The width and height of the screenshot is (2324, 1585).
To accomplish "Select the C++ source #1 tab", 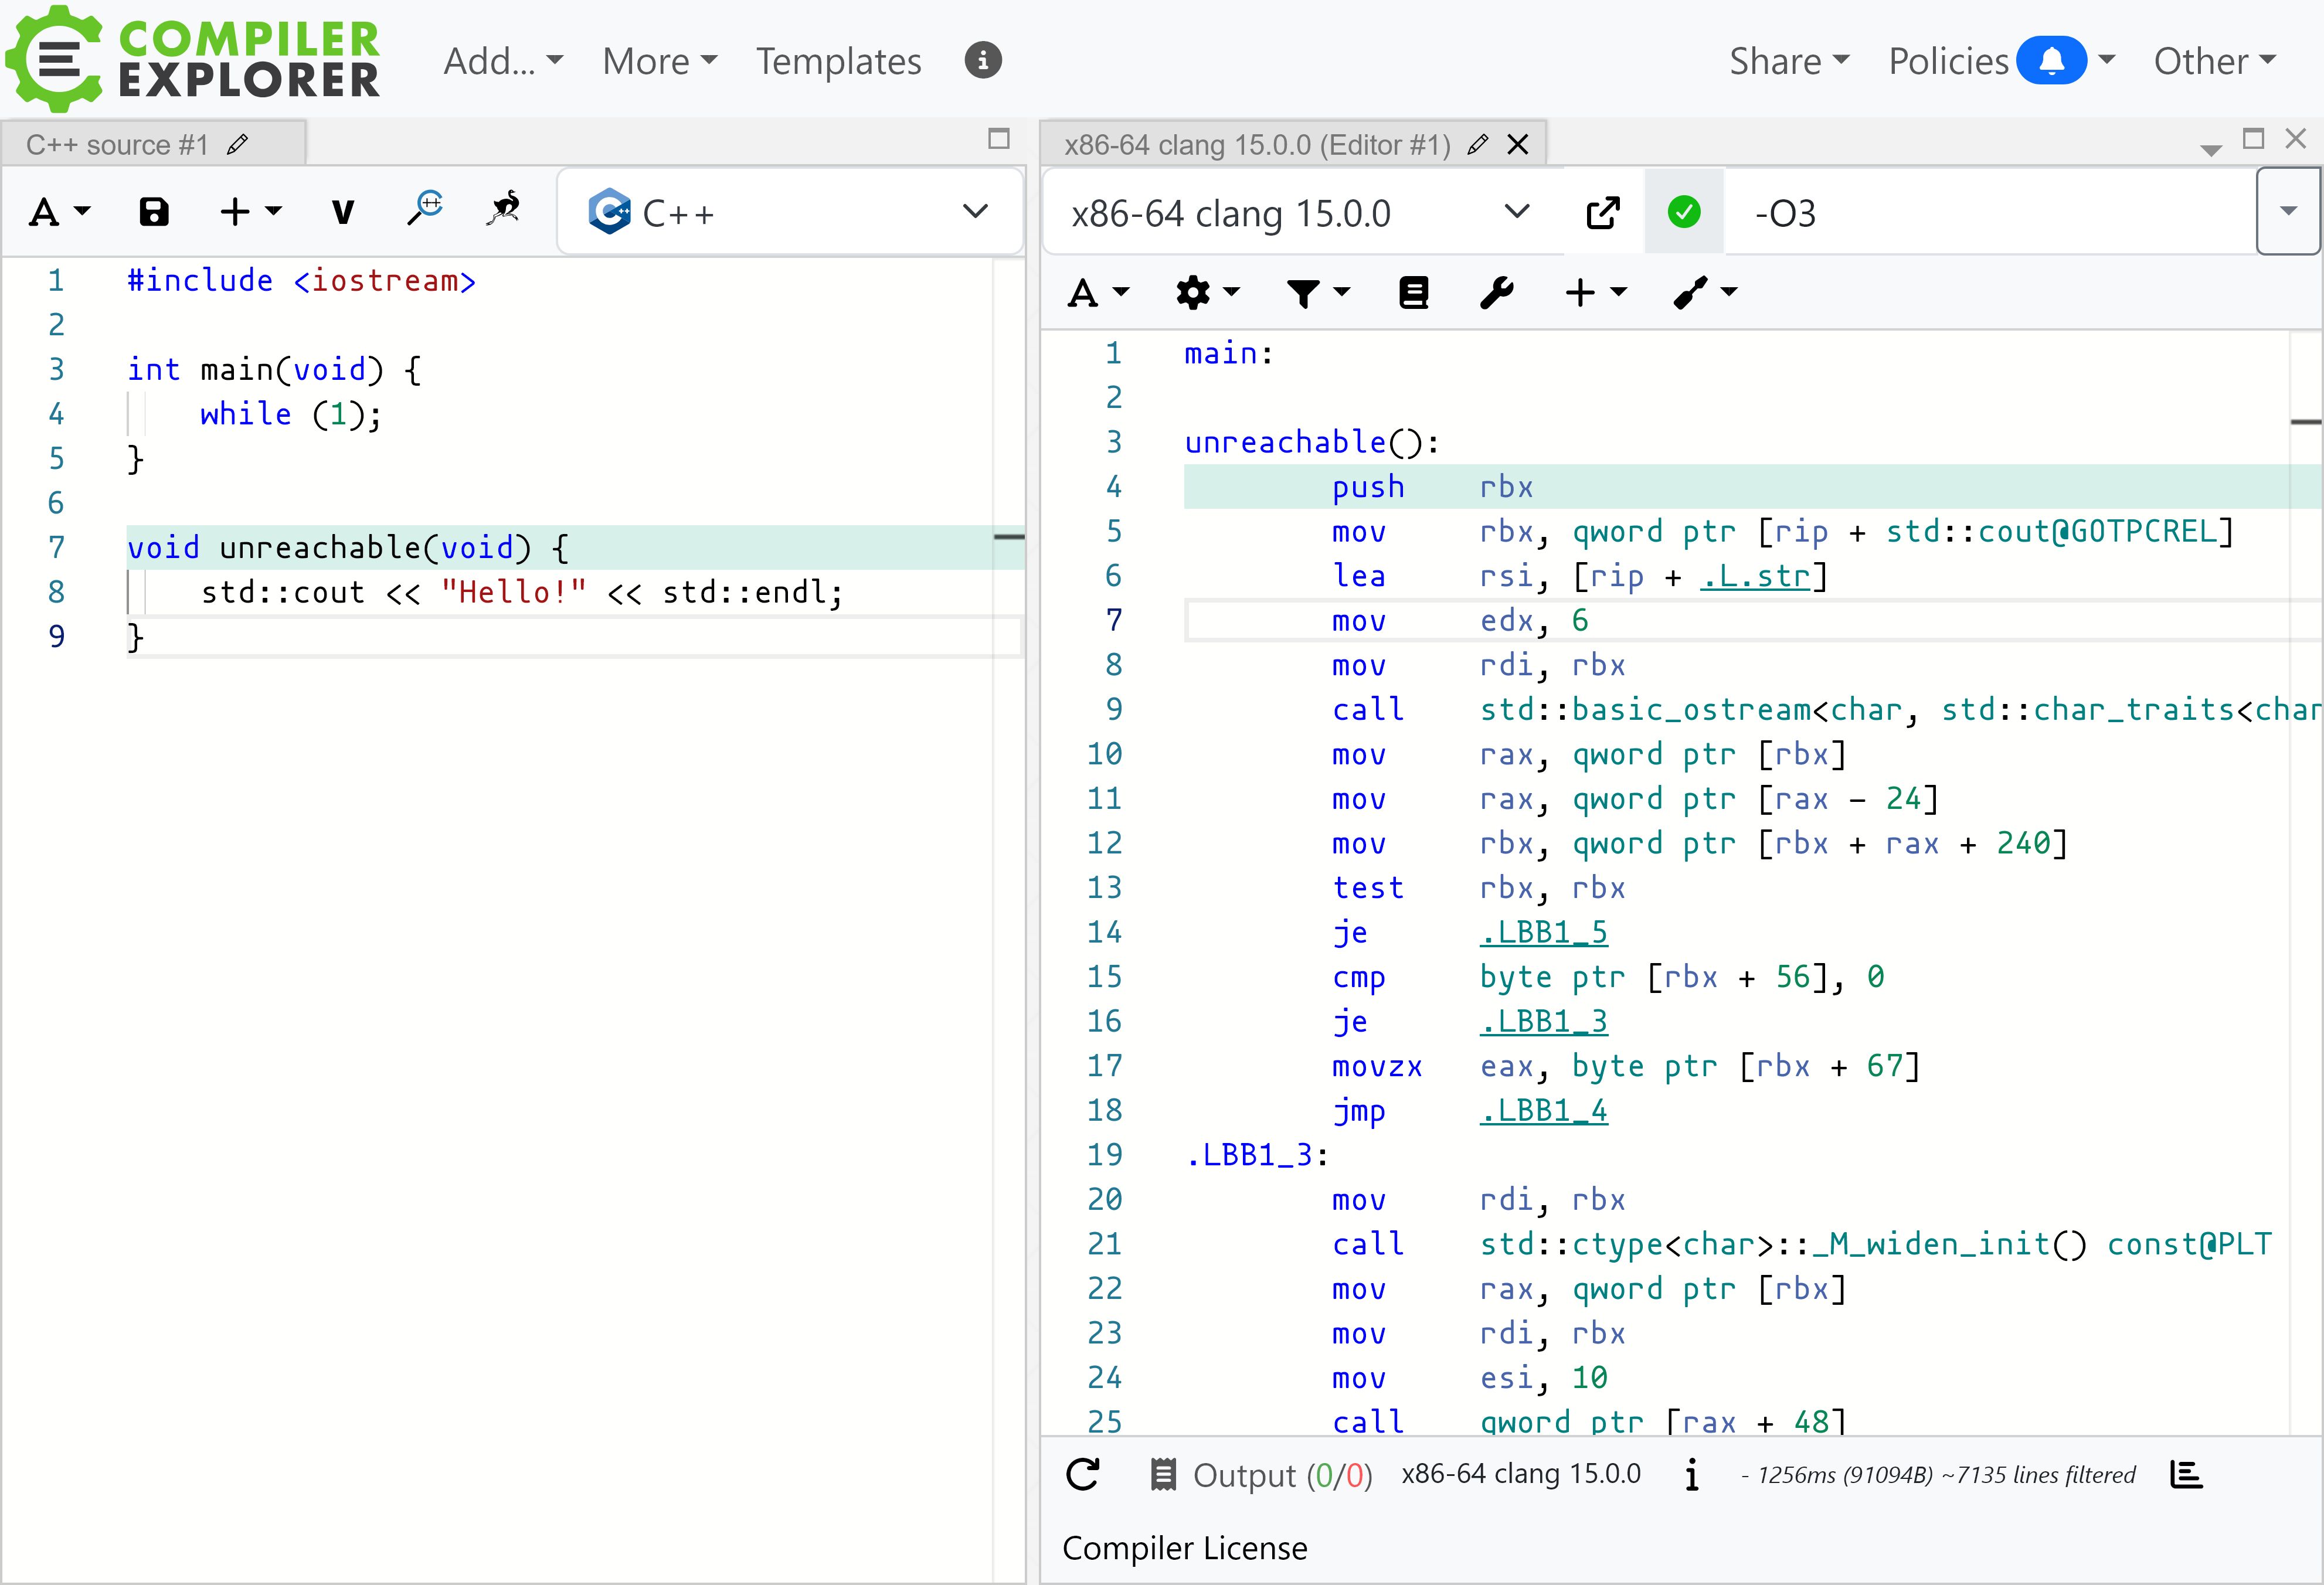I will tap(118, 145).
